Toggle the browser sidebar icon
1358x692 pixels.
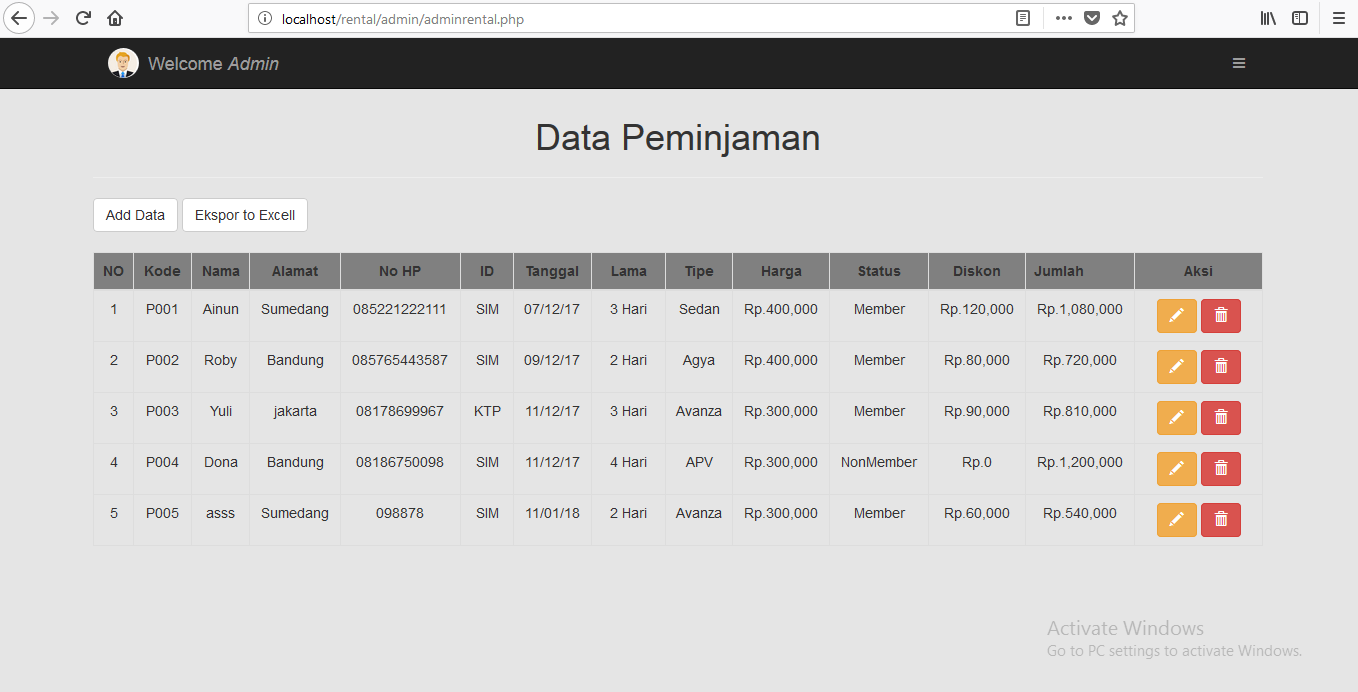click(x=1300, y=18)
